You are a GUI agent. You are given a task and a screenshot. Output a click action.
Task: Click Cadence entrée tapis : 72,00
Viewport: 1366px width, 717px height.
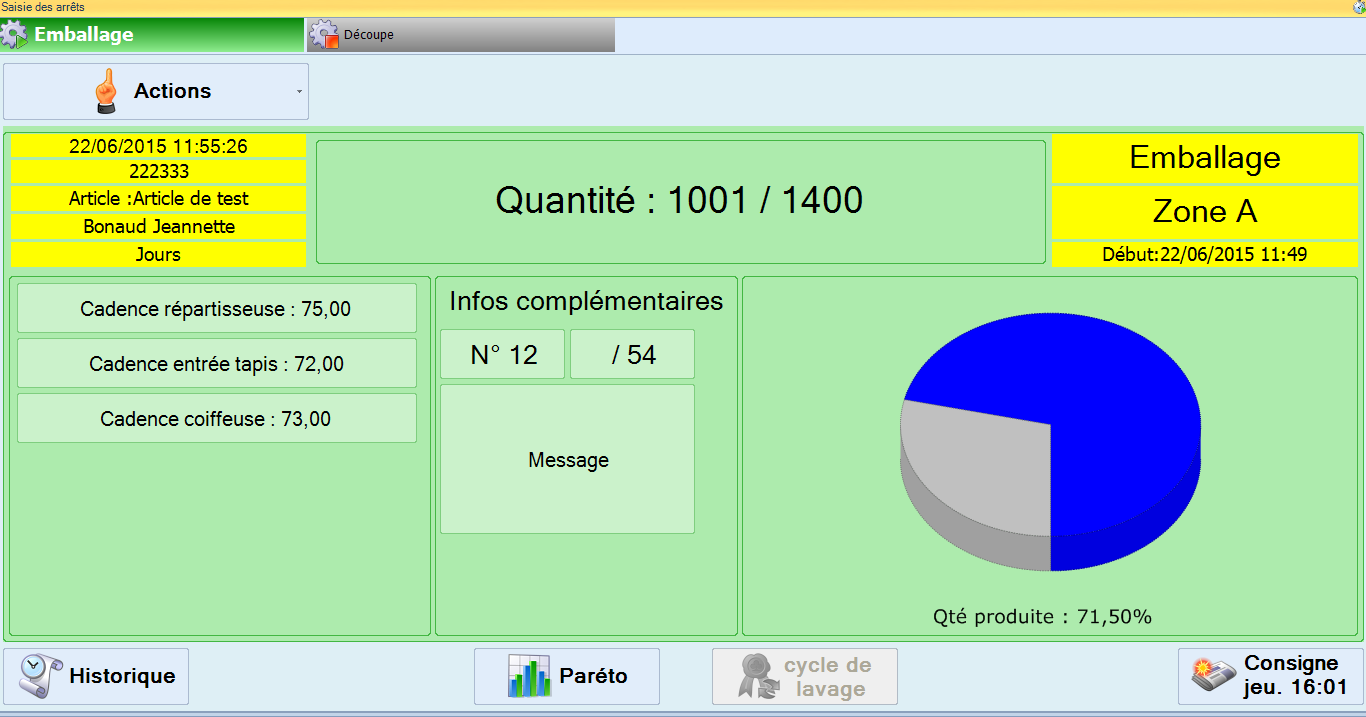(217, 364)
